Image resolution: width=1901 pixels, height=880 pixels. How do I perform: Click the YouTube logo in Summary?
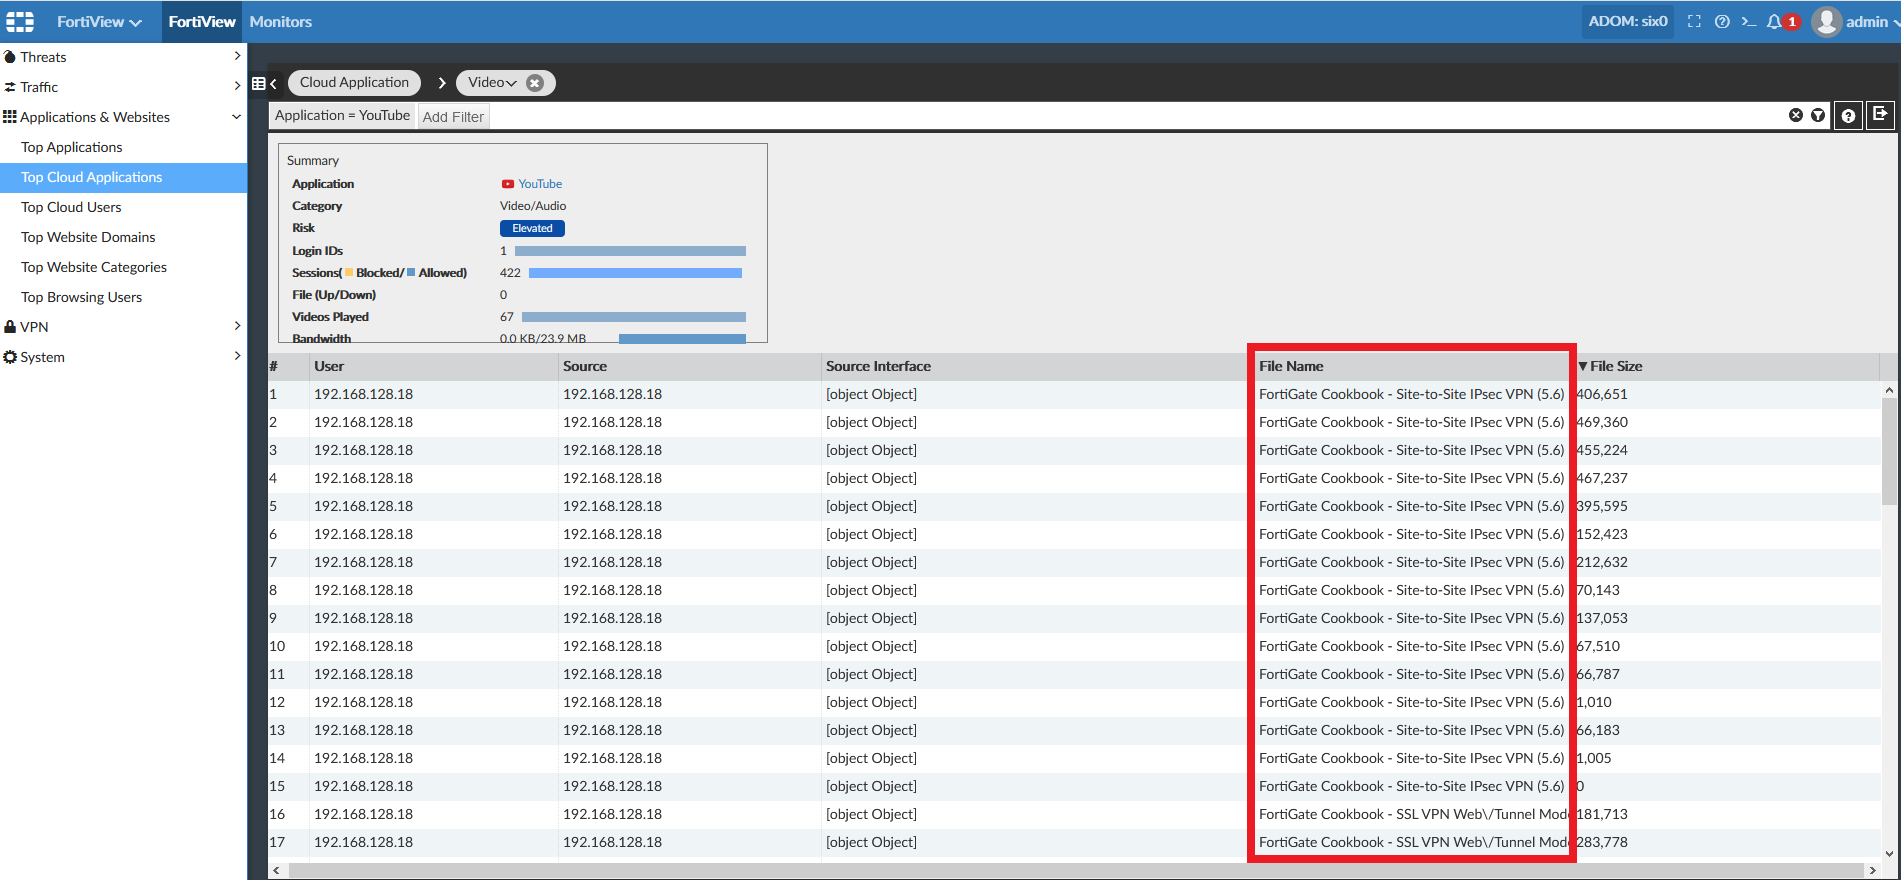coord(508,184)
